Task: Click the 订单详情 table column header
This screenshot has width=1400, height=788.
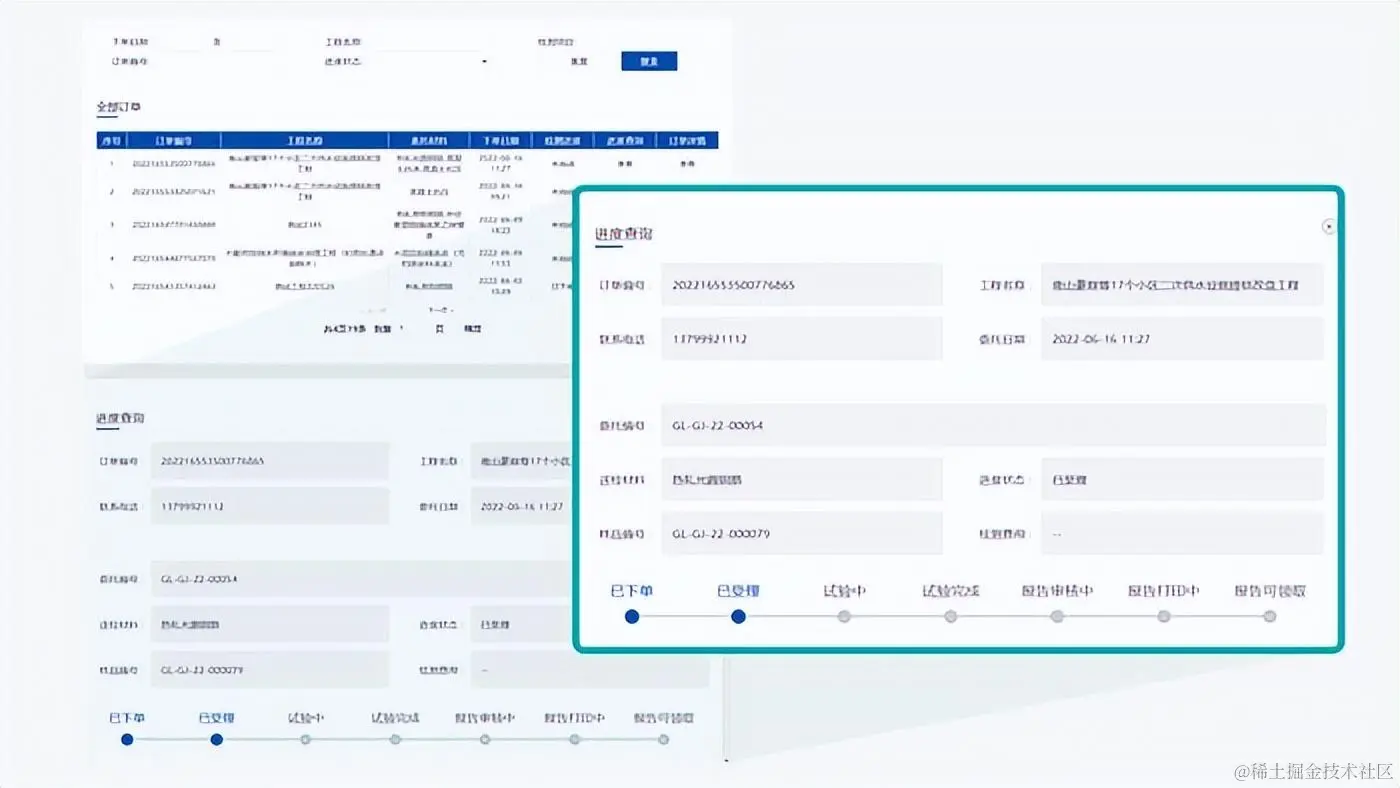Action: tap(687, 141)
